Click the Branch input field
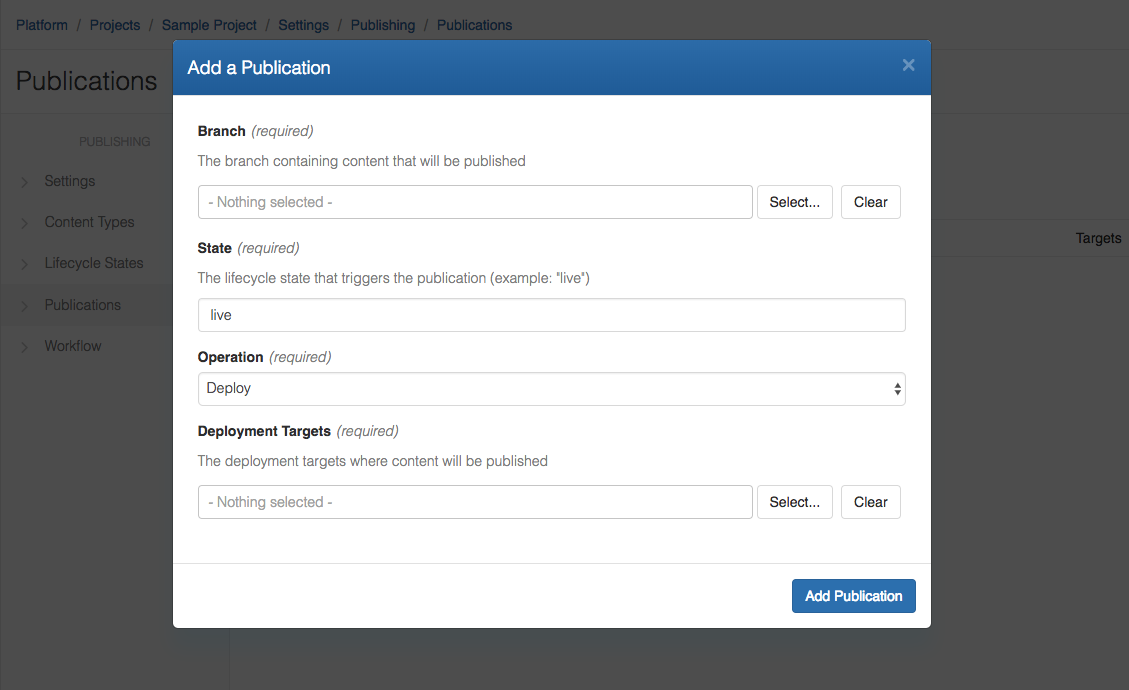Viewport: 1129px width, 690px height. (x=475, y=202)
